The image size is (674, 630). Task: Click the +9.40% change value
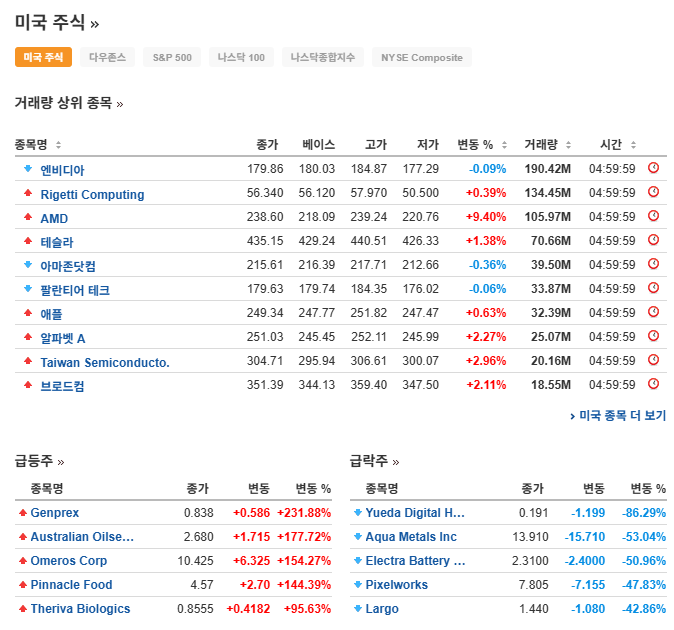coord(486,217)
